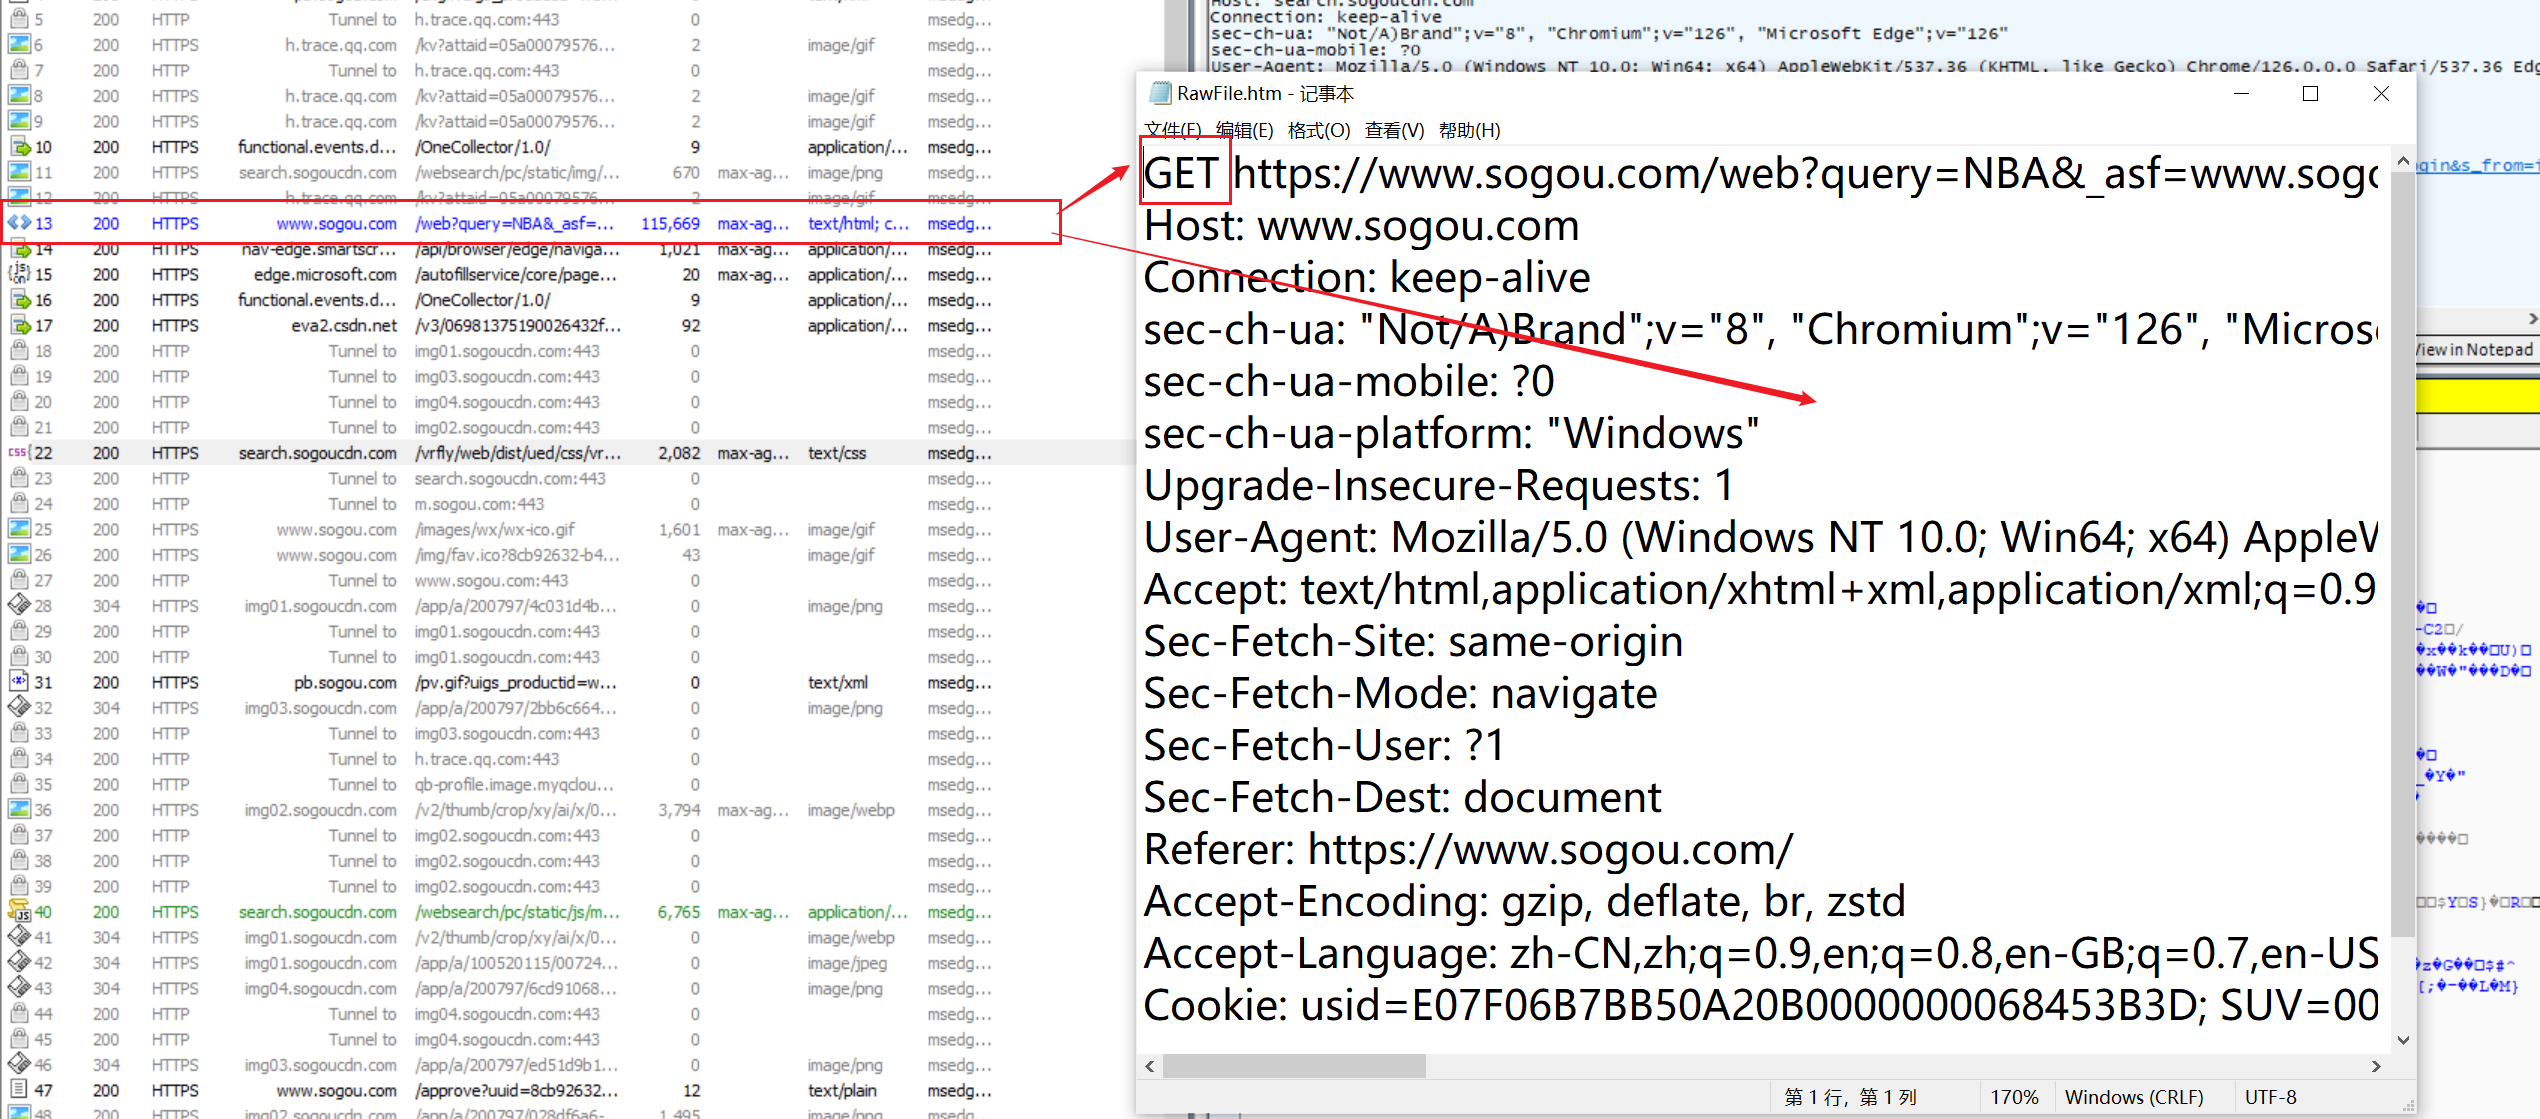Click the Notepad icon in RawFile.htm title bar
This screenshot has height=1119, width=2540.
click(1159, 93)
